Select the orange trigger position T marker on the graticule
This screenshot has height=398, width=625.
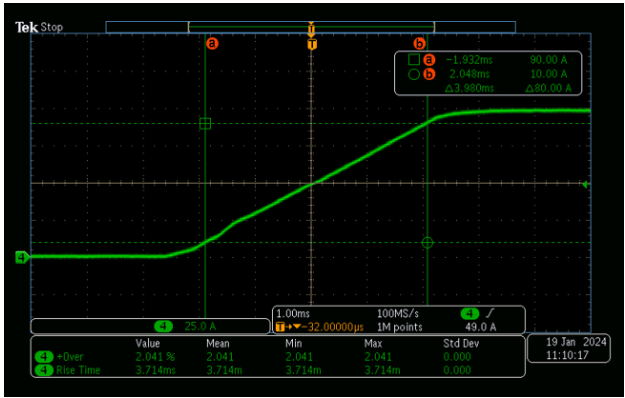(x=312, y=44)
